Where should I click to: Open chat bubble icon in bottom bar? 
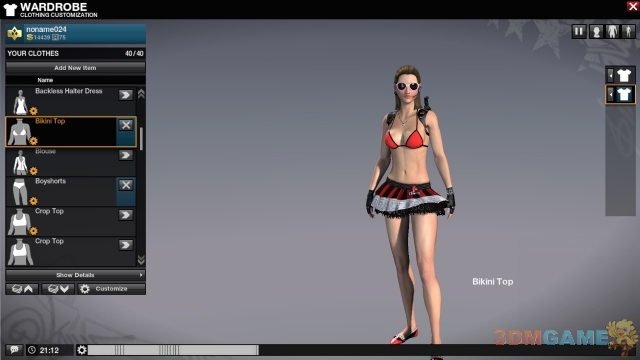point(14,350)
